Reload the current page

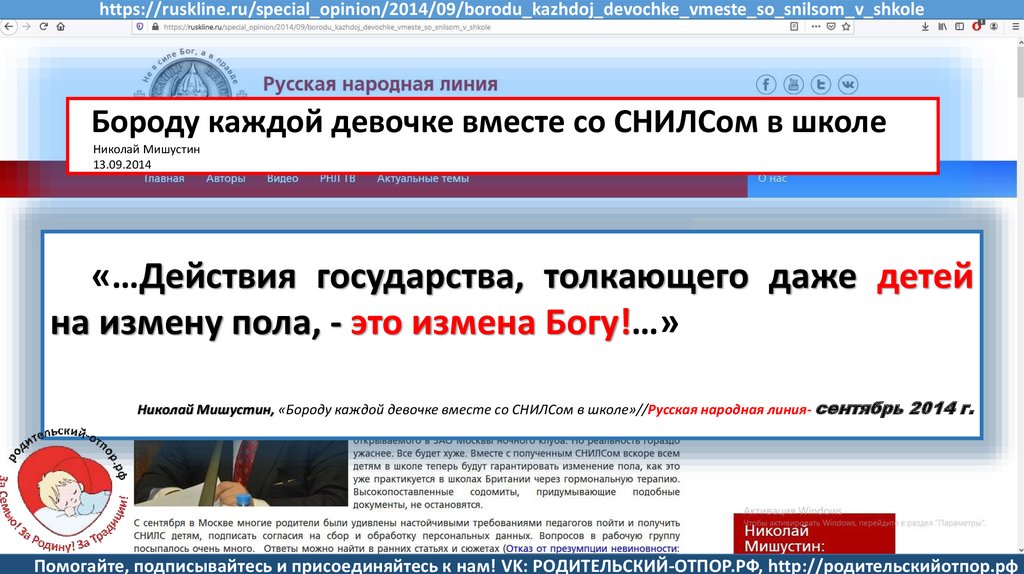tap(44, 27)
